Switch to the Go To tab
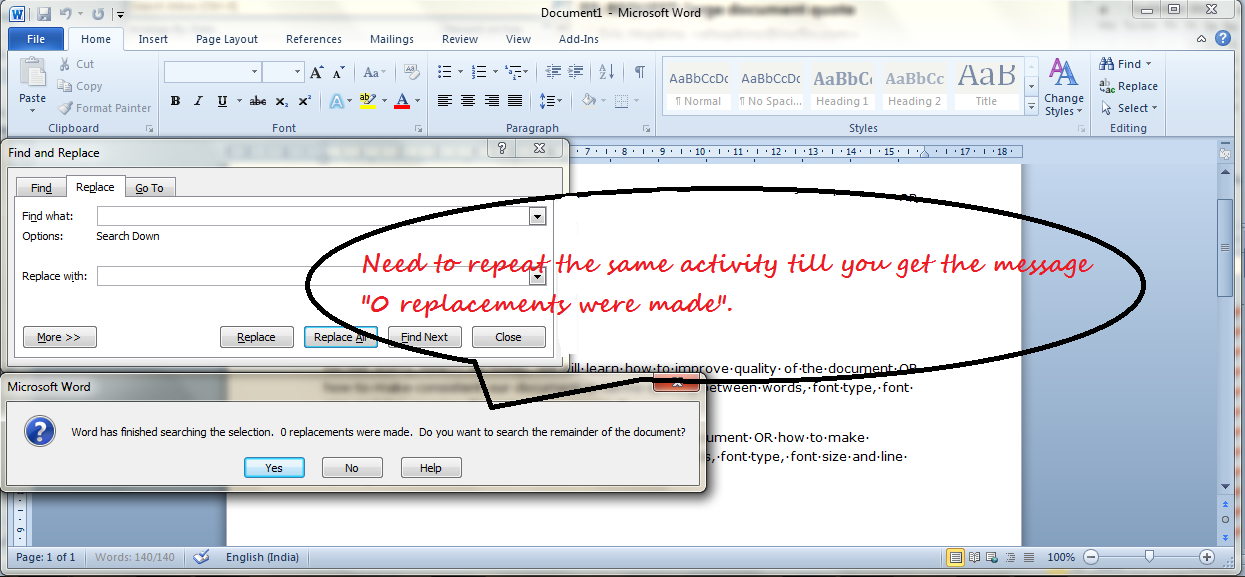The width and height of the screenshot is (1245, 577). pyautogui.click(x=150, y=187)
